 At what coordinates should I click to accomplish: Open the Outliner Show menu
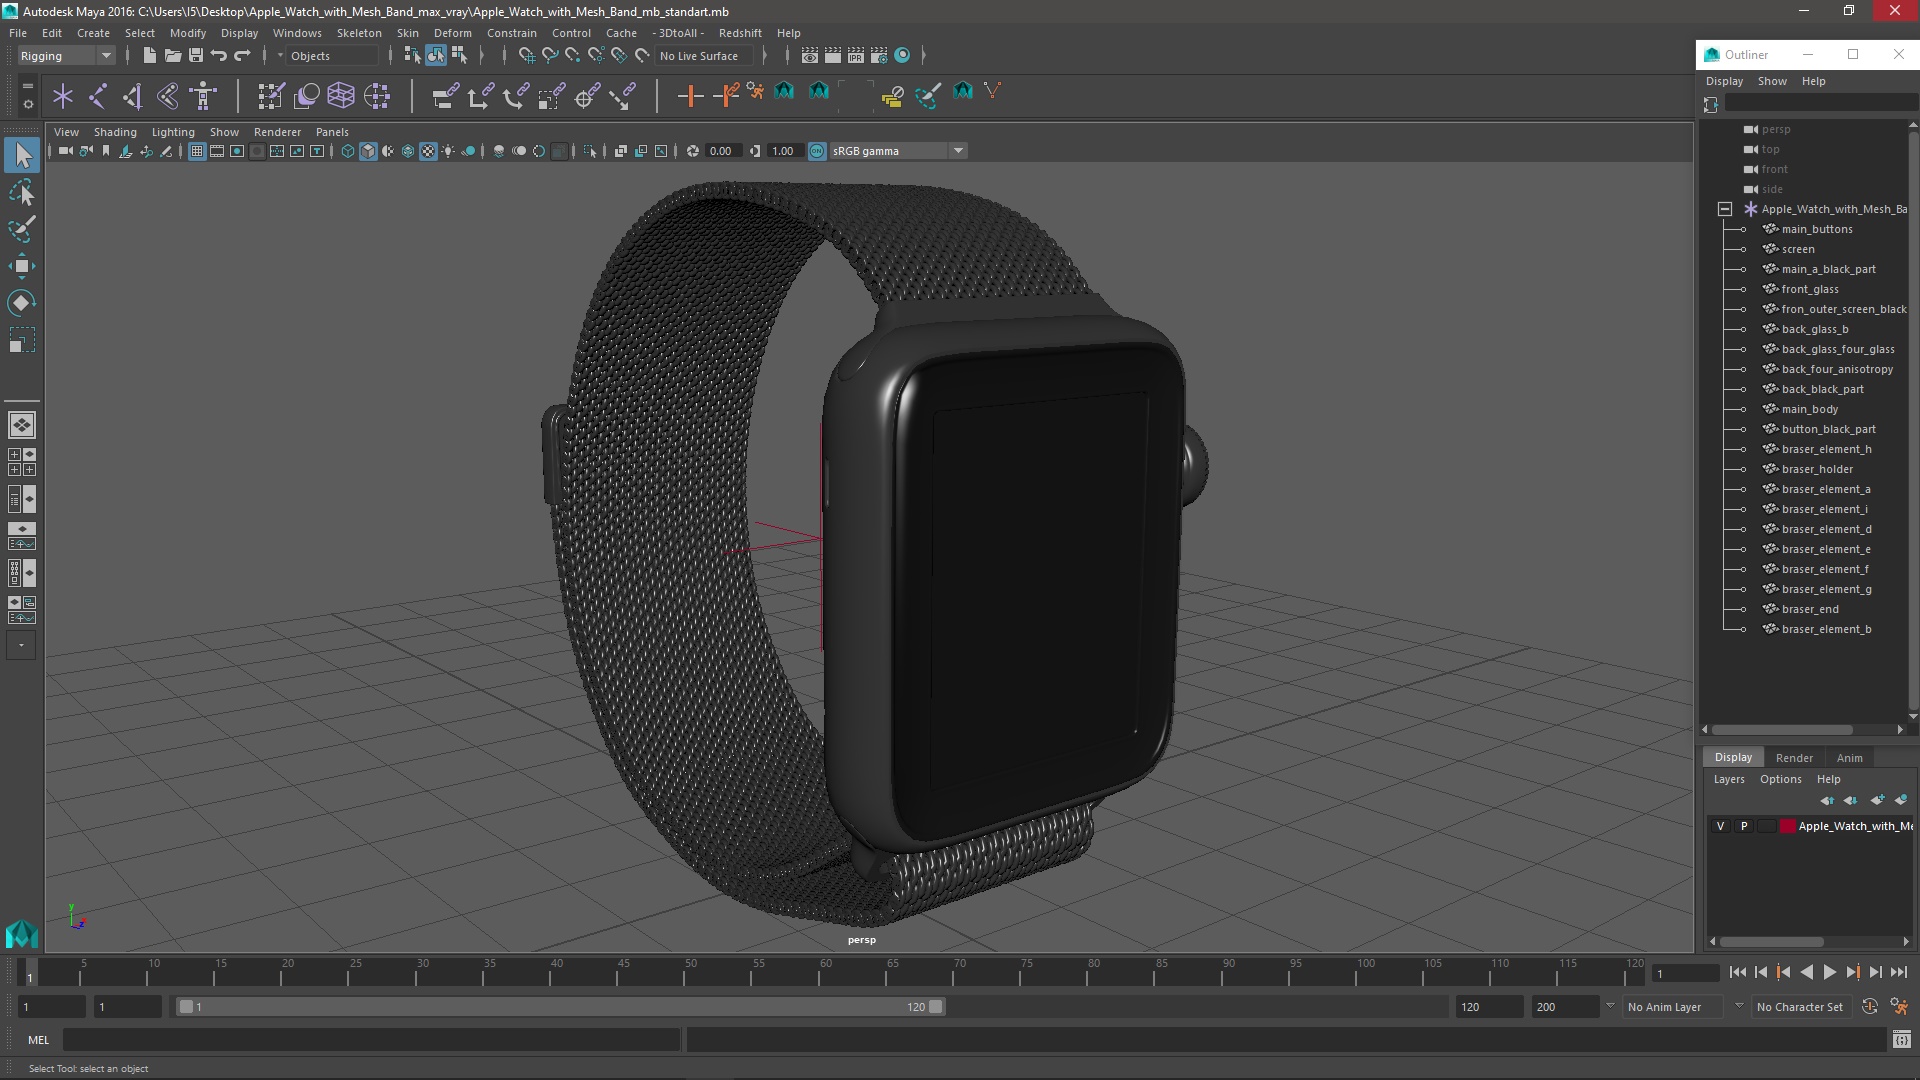point(1772,81)
